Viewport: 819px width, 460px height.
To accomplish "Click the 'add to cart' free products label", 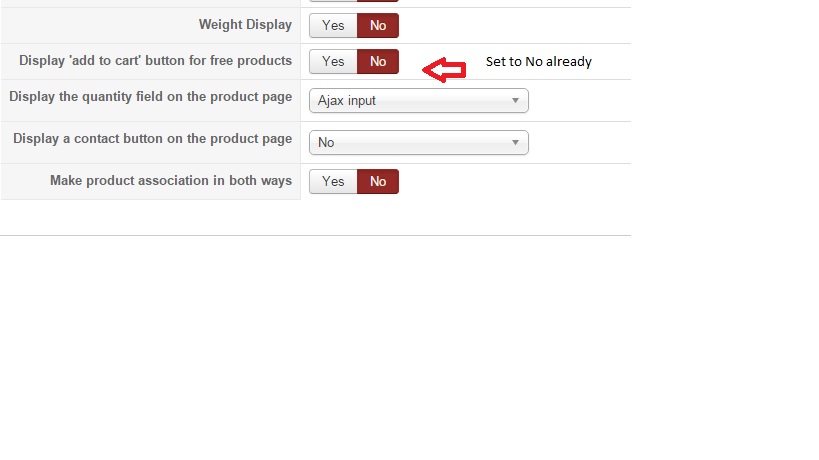I will click(155, 61).
